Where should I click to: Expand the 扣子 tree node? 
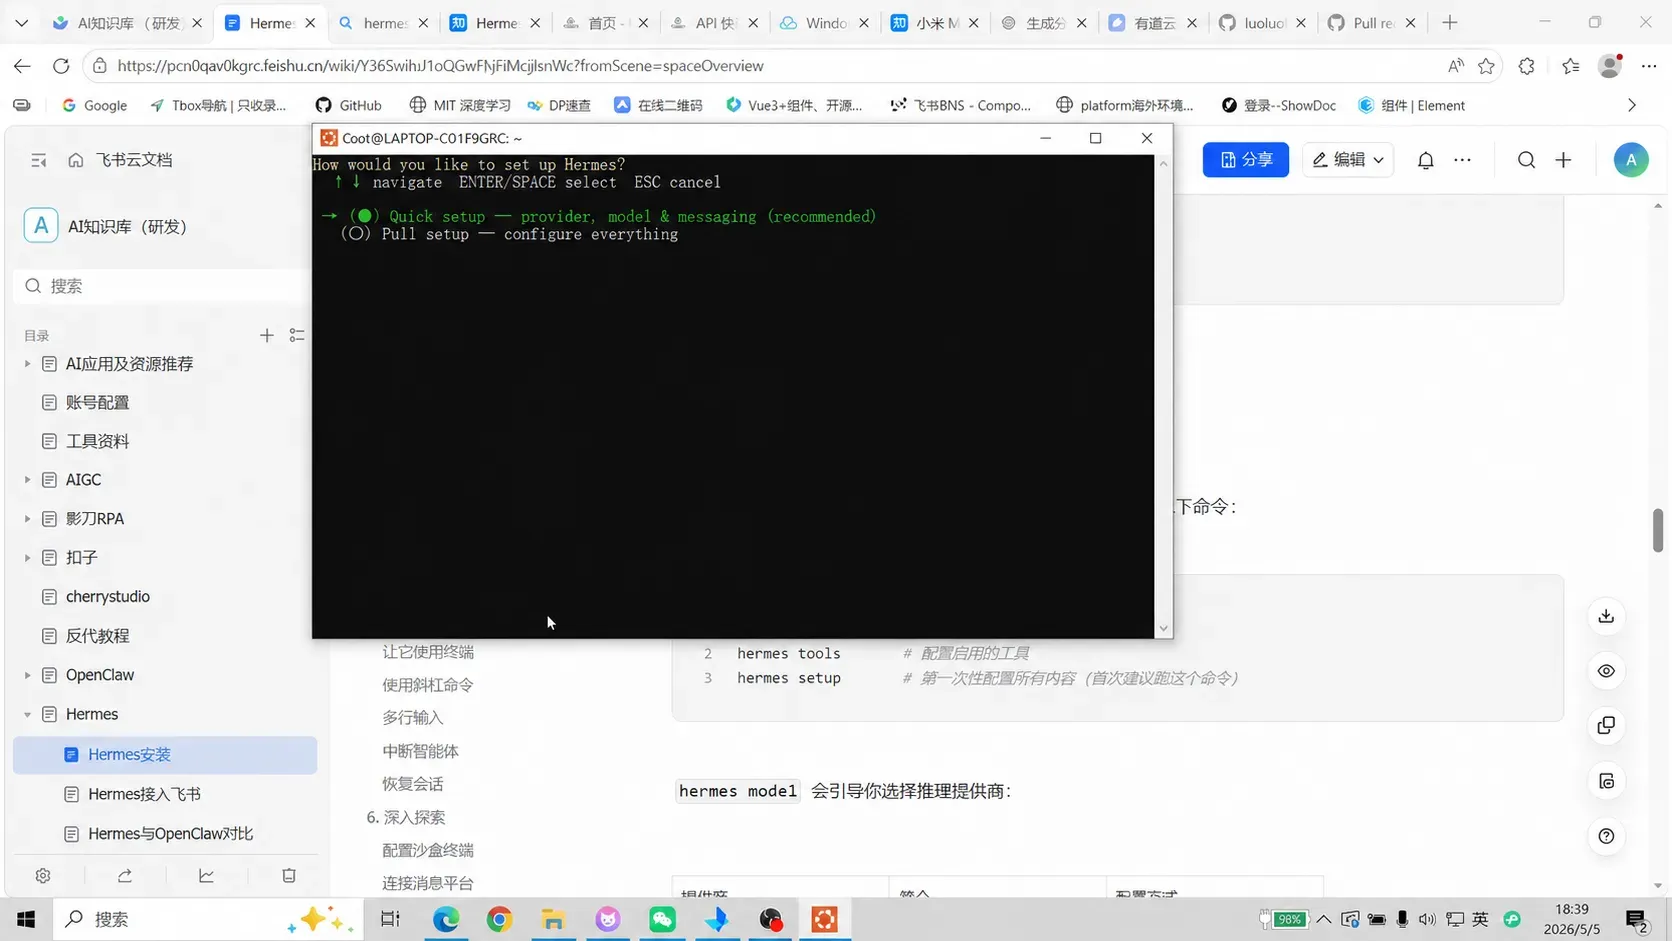[27, 558]
